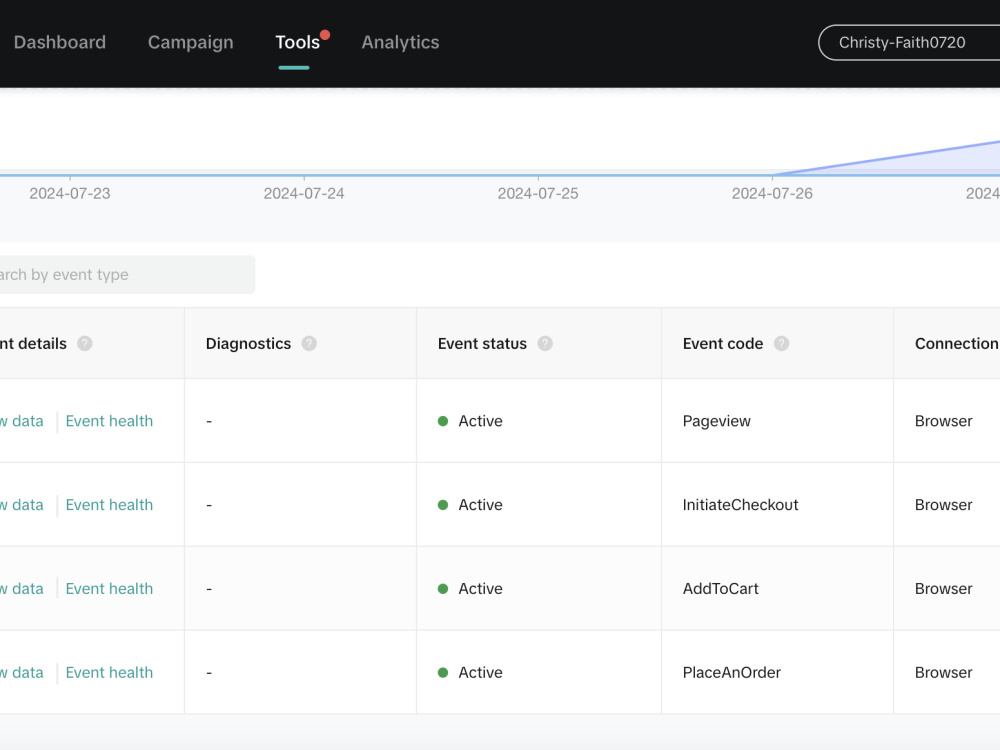1000x750 pixels.
Task: Click help icon next to Event code
Action: (781, 344)
